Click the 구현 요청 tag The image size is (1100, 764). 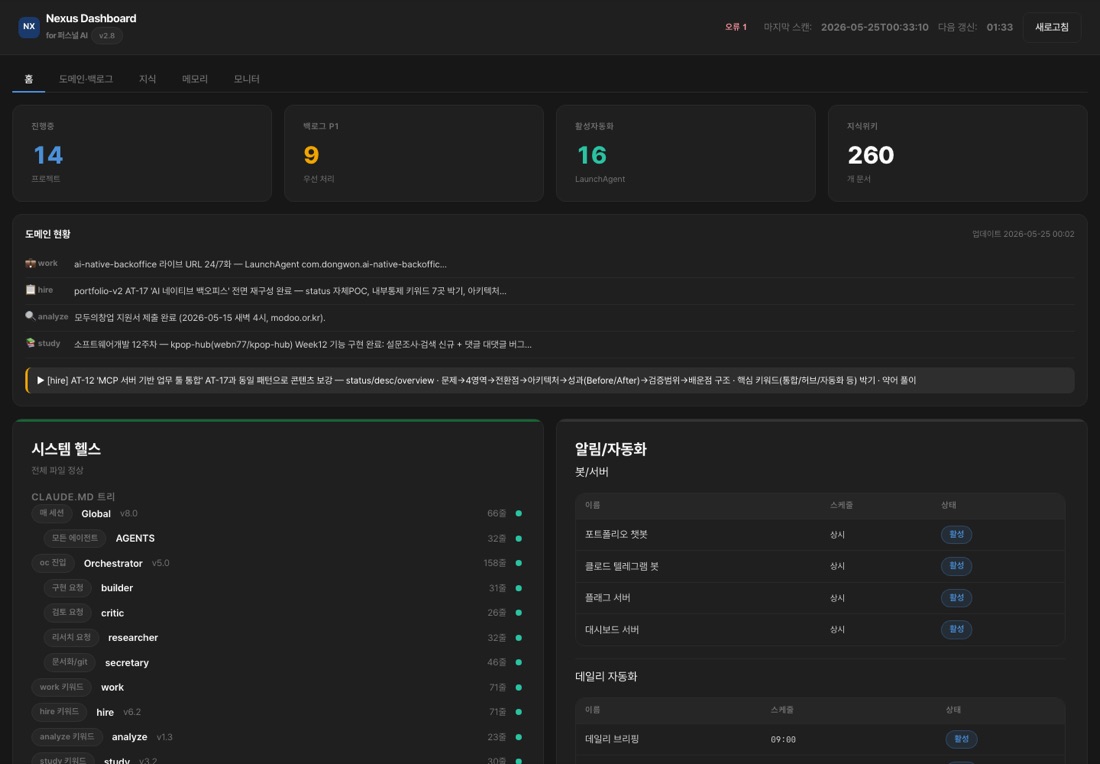[x=67, y=588]
